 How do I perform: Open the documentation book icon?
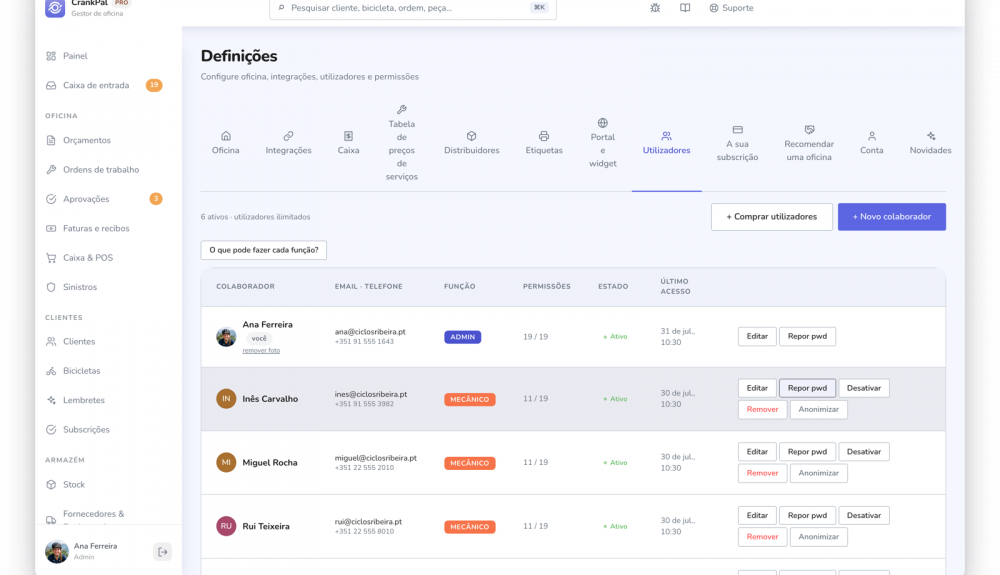pos(685,8)
